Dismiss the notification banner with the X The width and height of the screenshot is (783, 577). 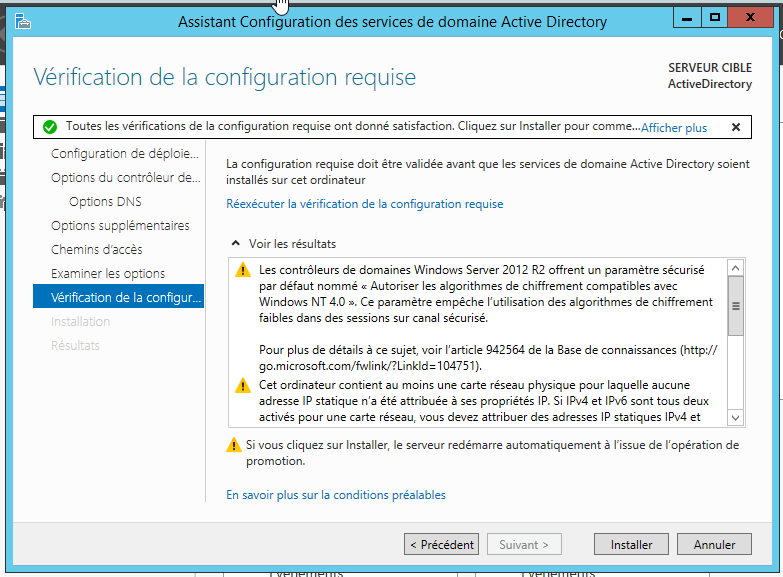click(x=736, y=127)
